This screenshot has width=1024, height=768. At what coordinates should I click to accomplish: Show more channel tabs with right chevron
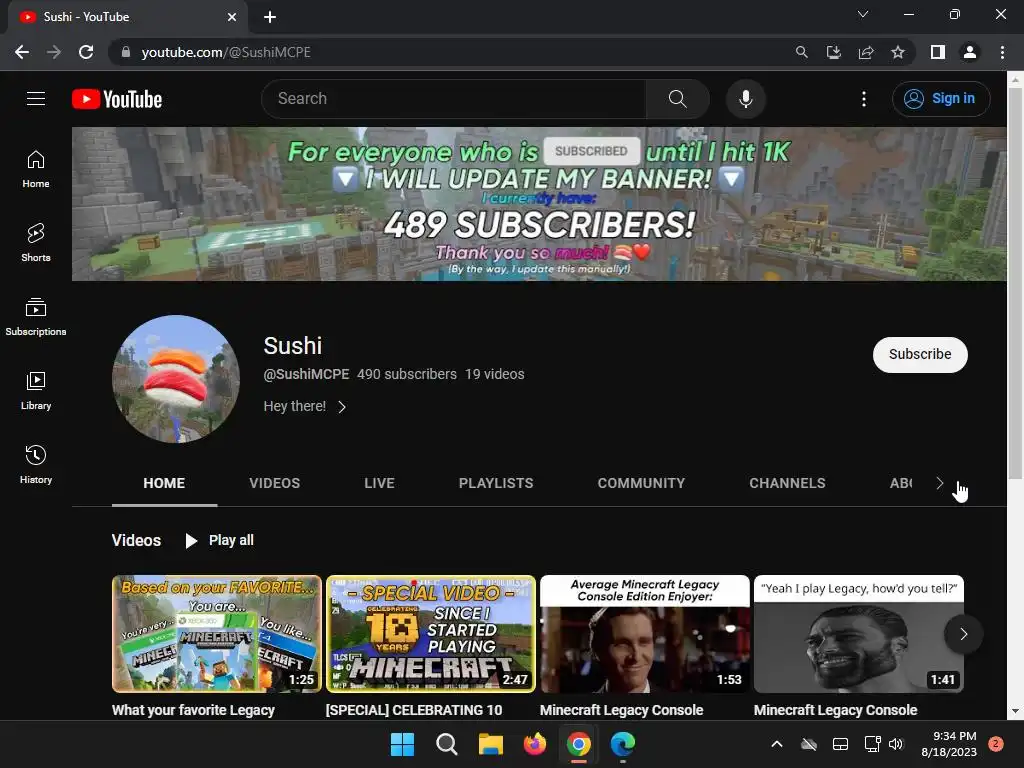point(939,483)
